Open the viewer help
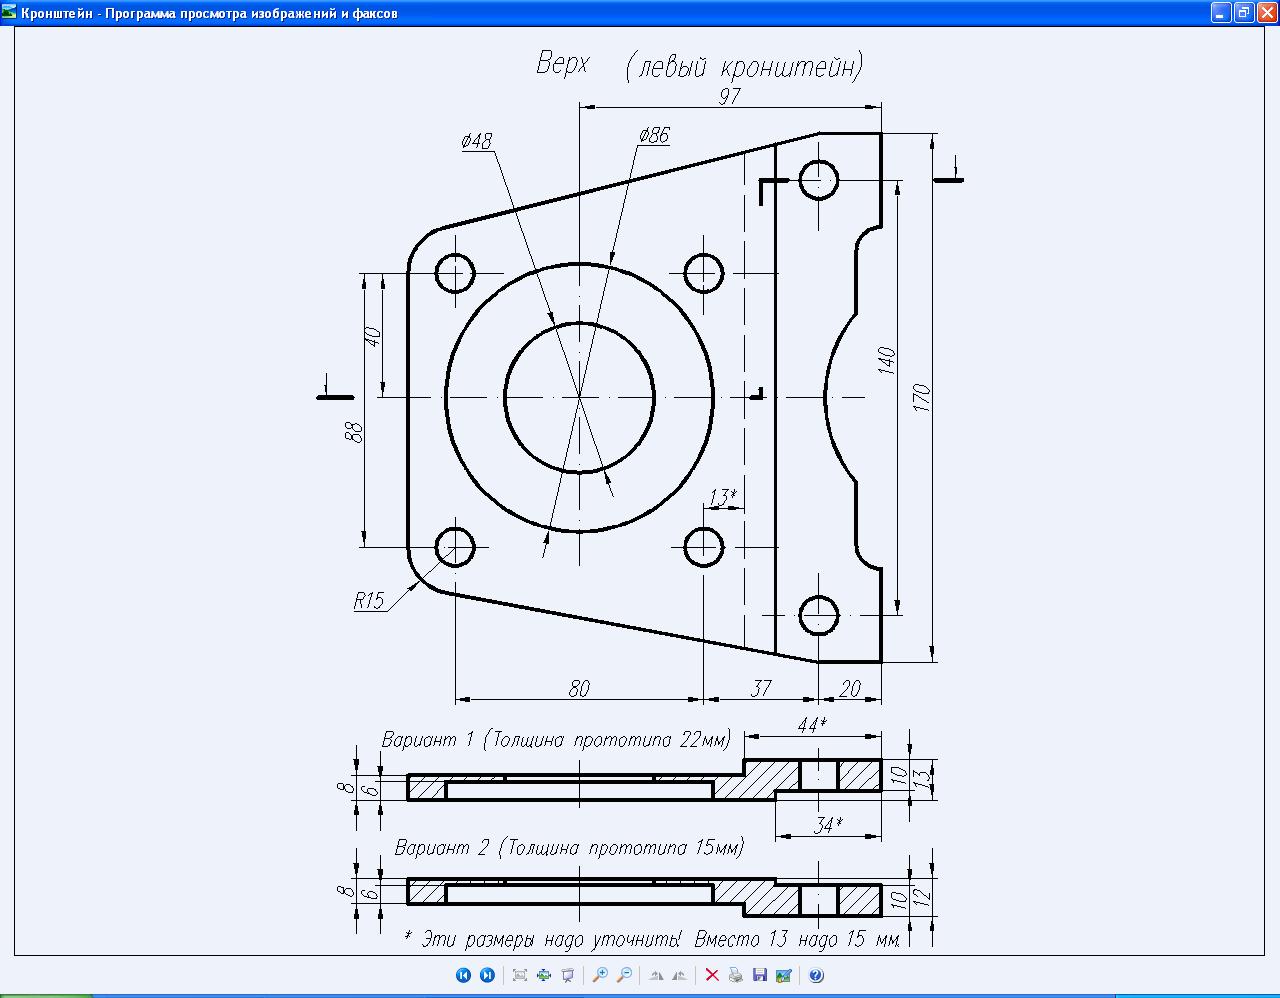Viewport: 1280px width, 998px height. (816, 975)
